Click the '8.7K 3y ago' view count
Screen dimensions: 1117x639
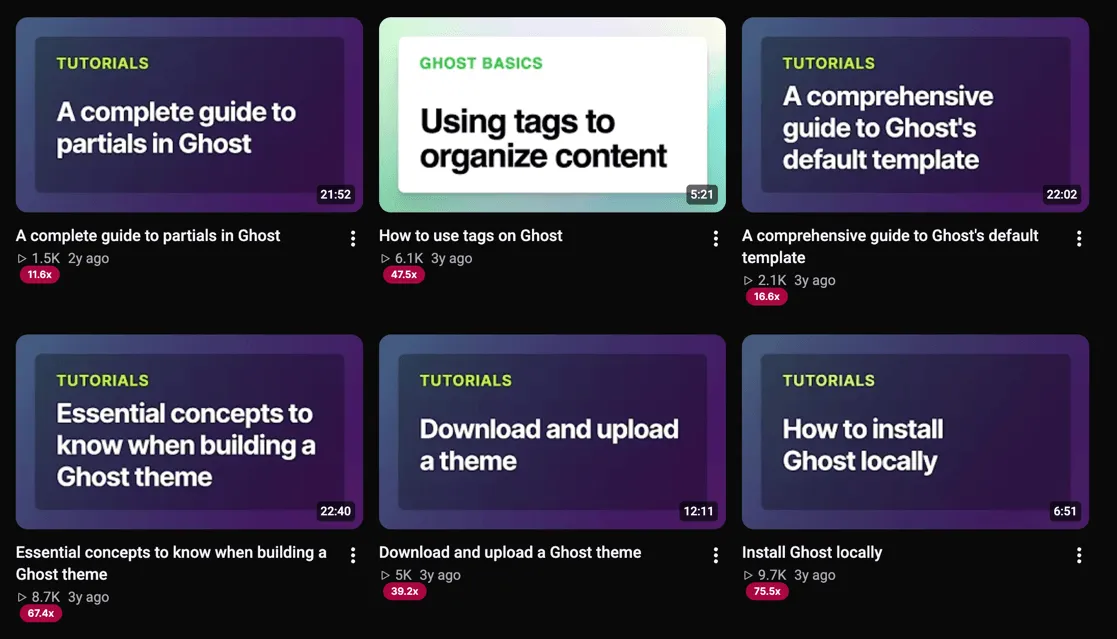click(x=63, y=597)
